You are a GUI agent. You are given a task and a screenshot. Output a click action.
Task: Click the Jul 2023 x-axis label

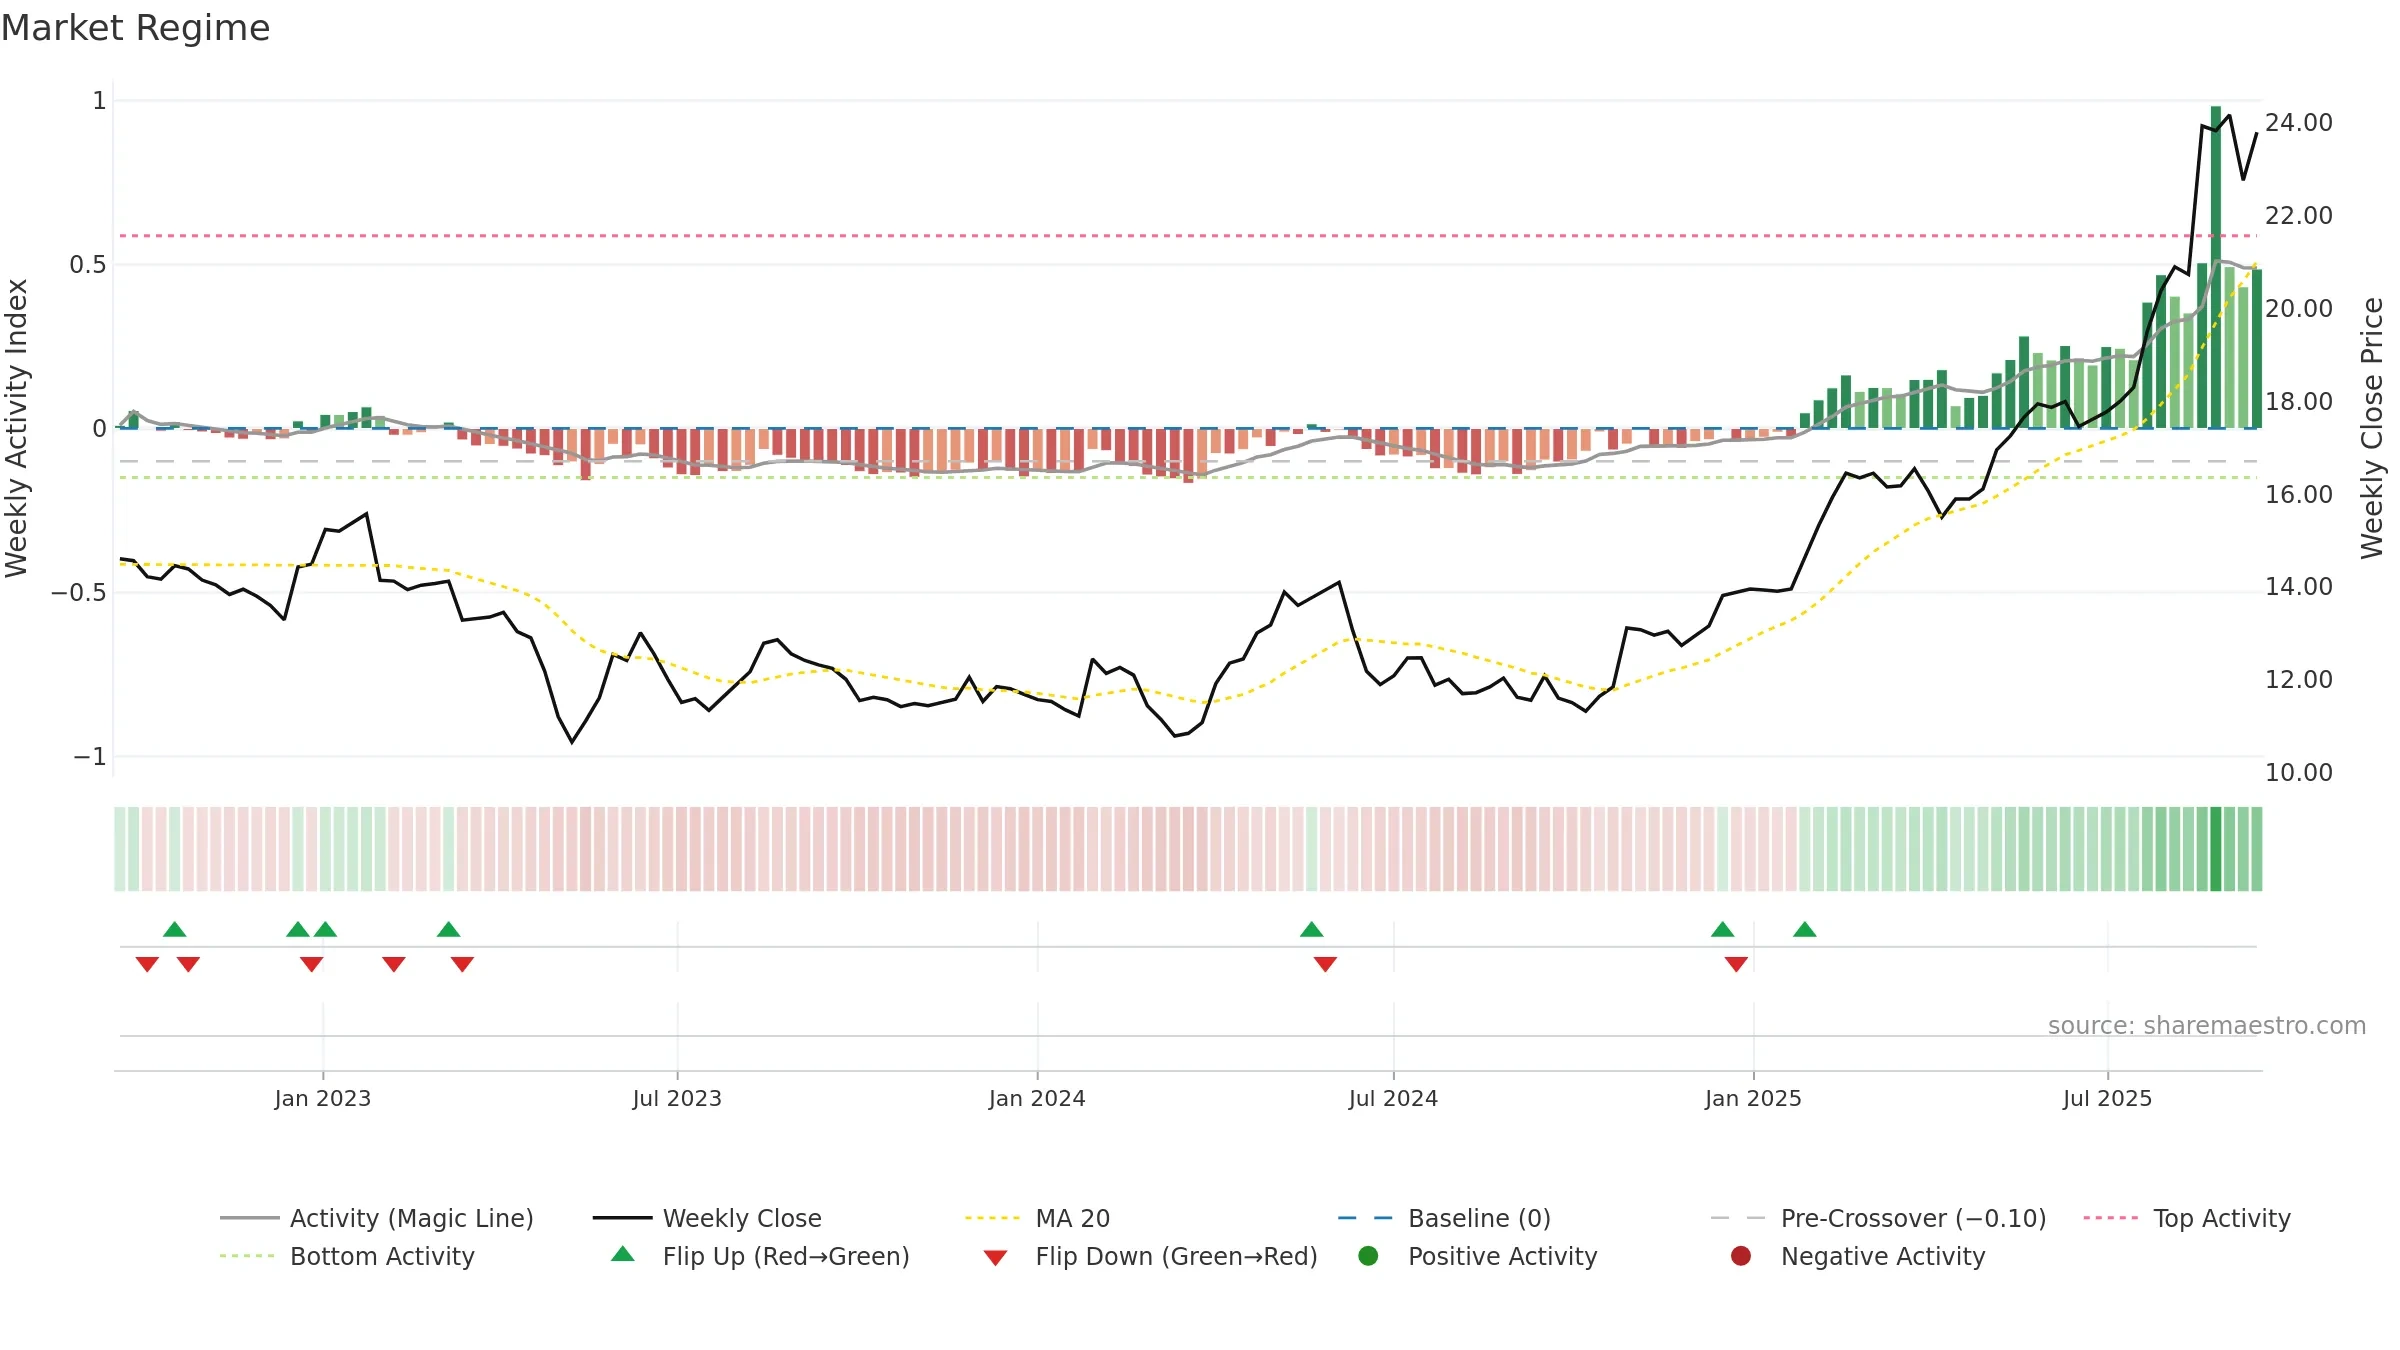coord(677,1098)
